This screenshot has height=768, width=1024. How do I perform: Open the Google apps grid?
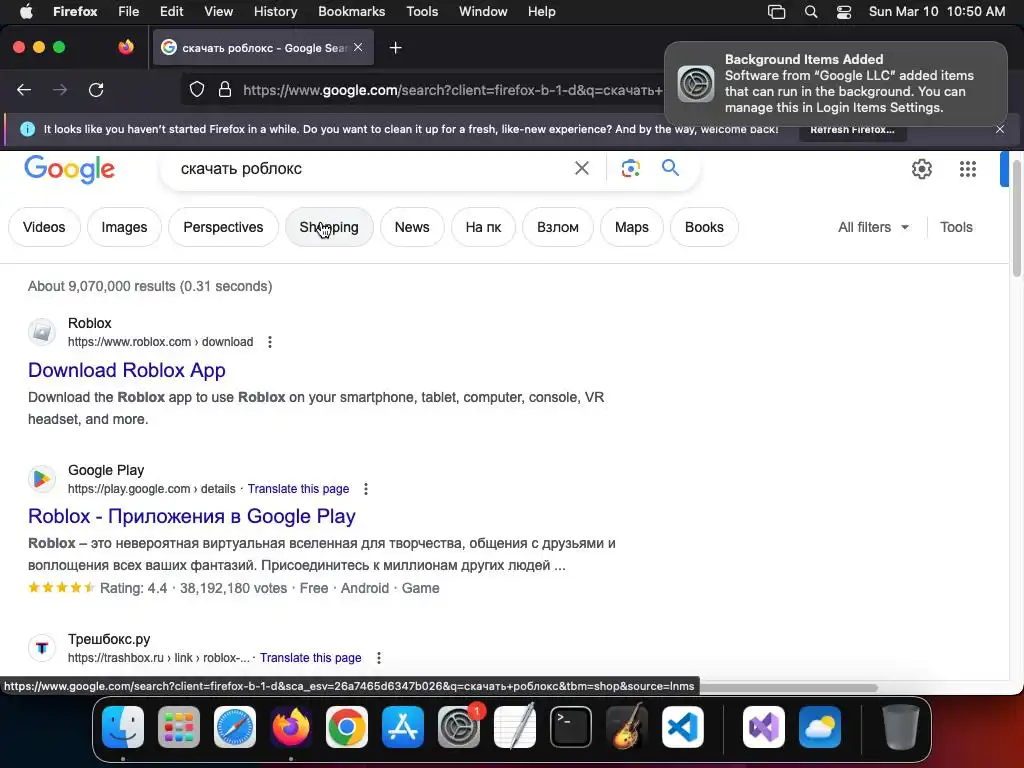point(968,169)
